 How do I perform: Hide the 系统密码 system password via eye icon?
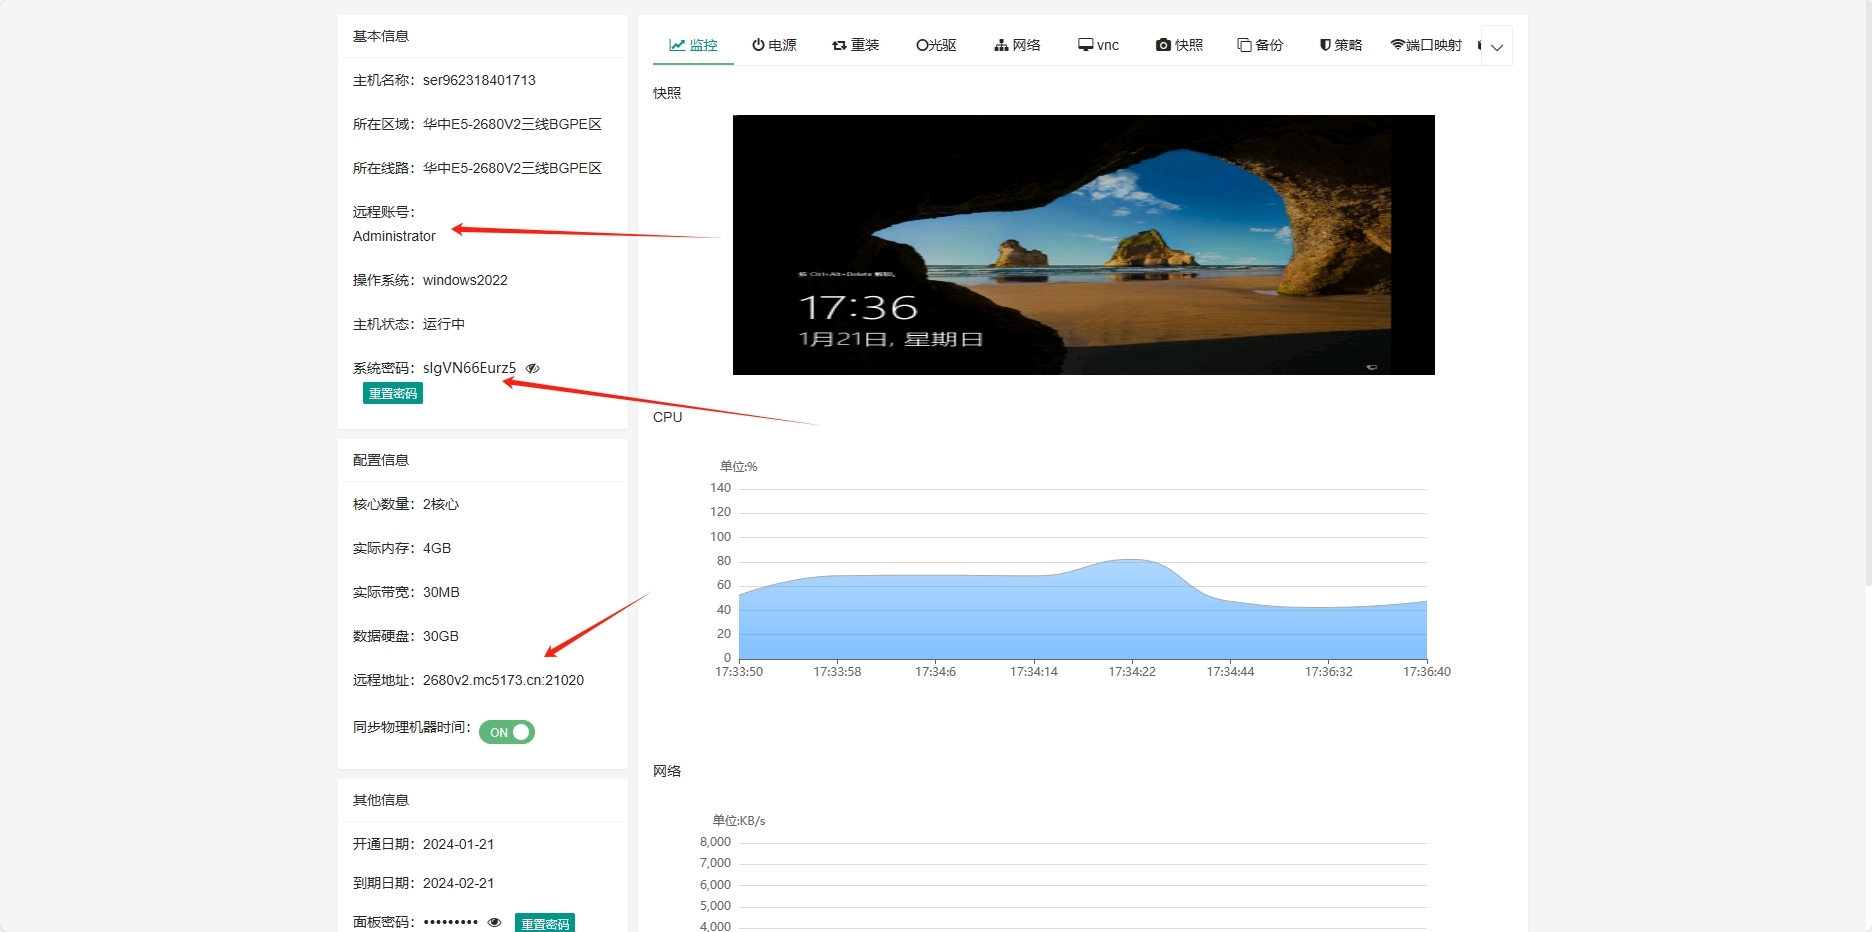(533, 368)
